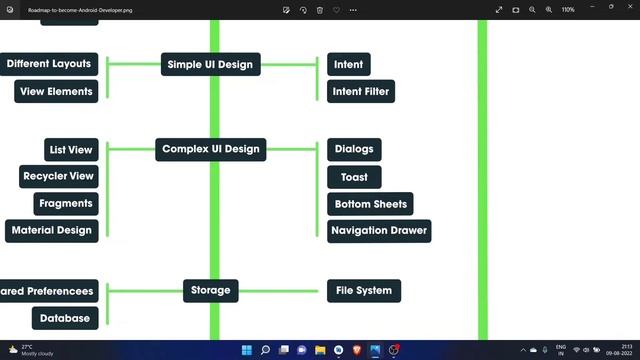
Task: Expand the hidden system tray icons chevron
Action: tap(523, 350)
